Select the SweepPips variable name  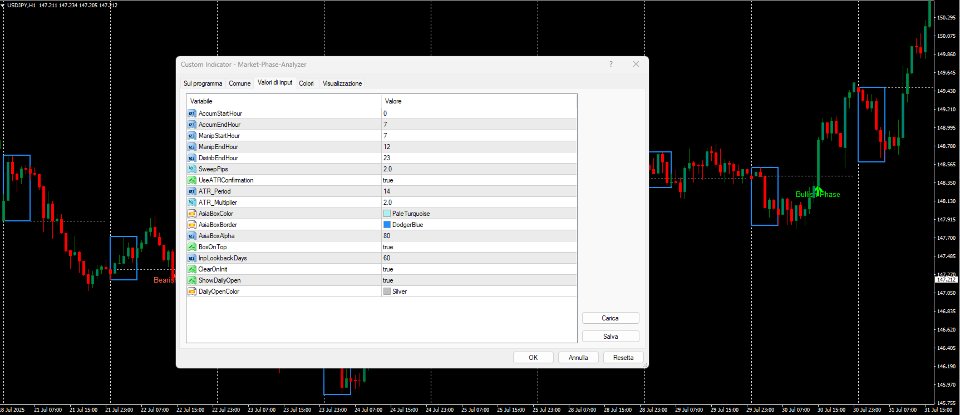(214, 169)
